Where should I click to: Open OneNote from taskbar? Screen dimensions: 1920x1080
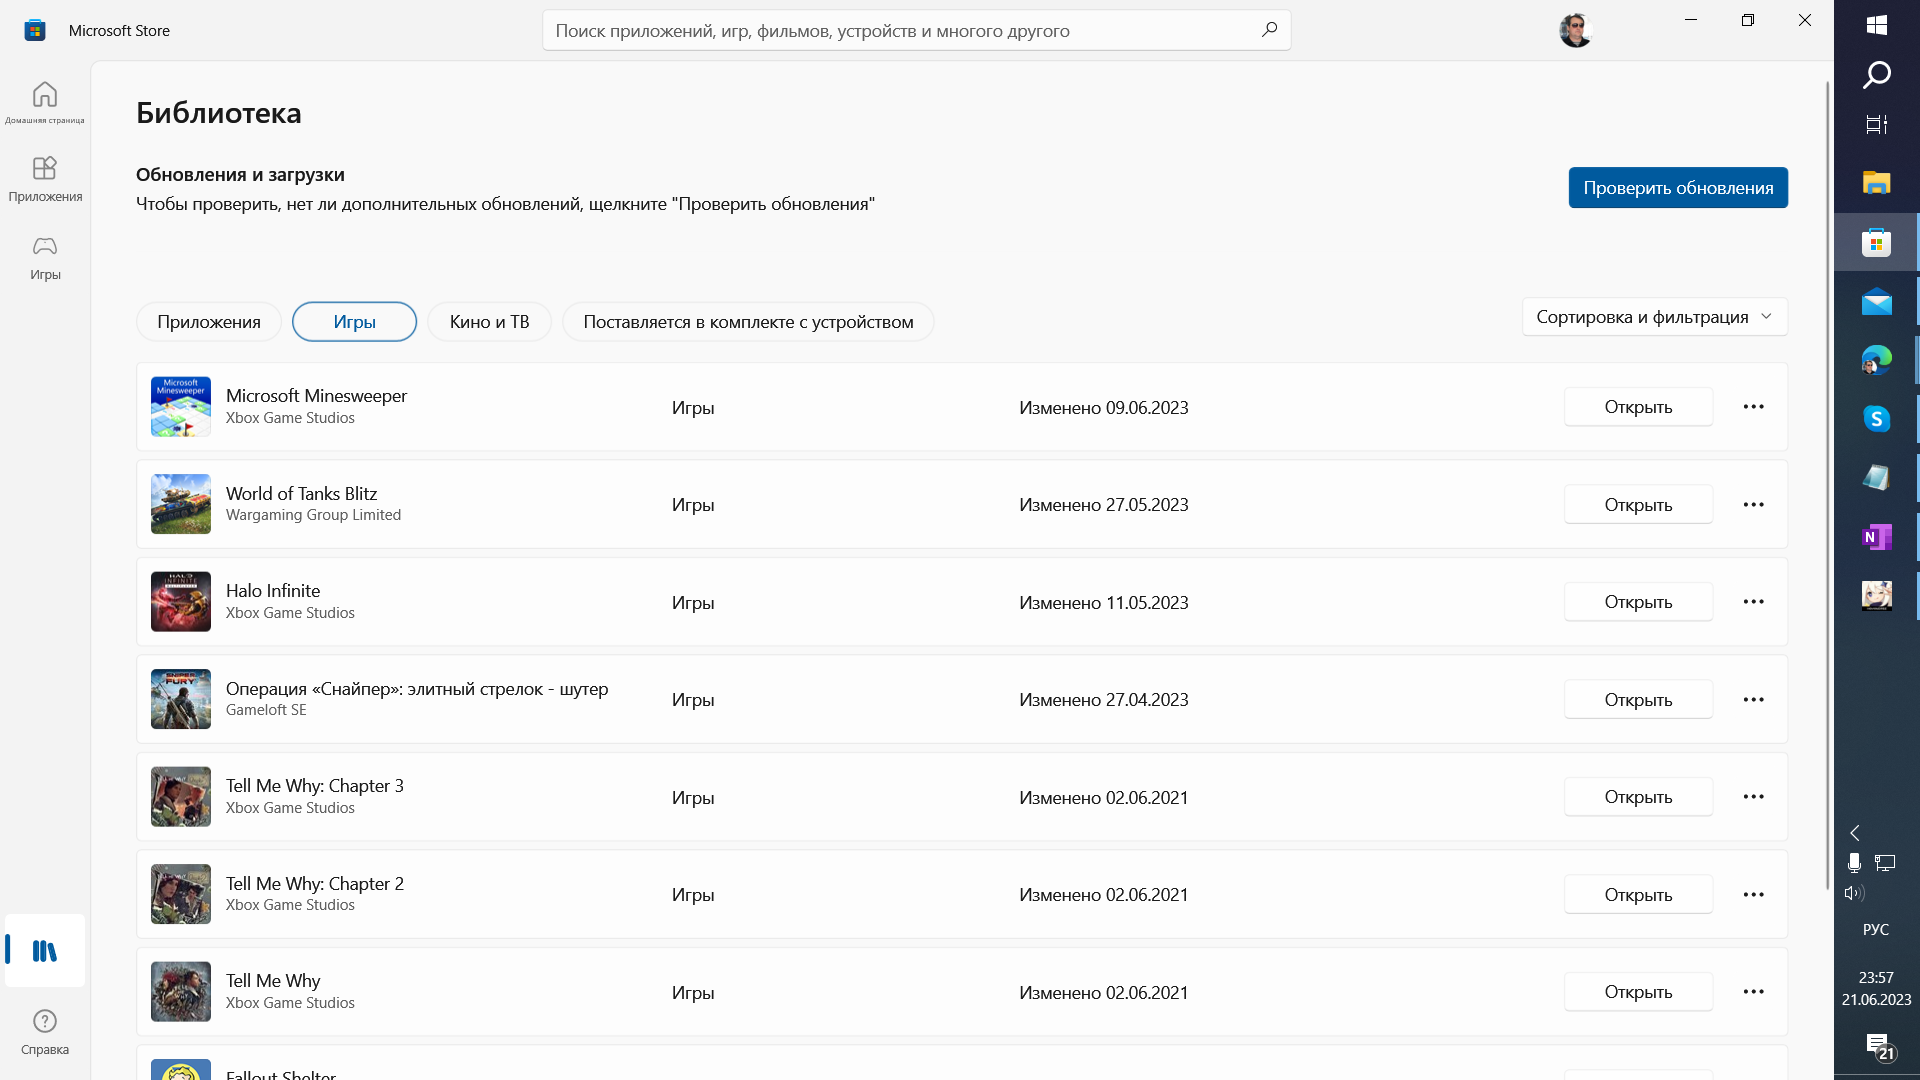tap(1877, 537)
